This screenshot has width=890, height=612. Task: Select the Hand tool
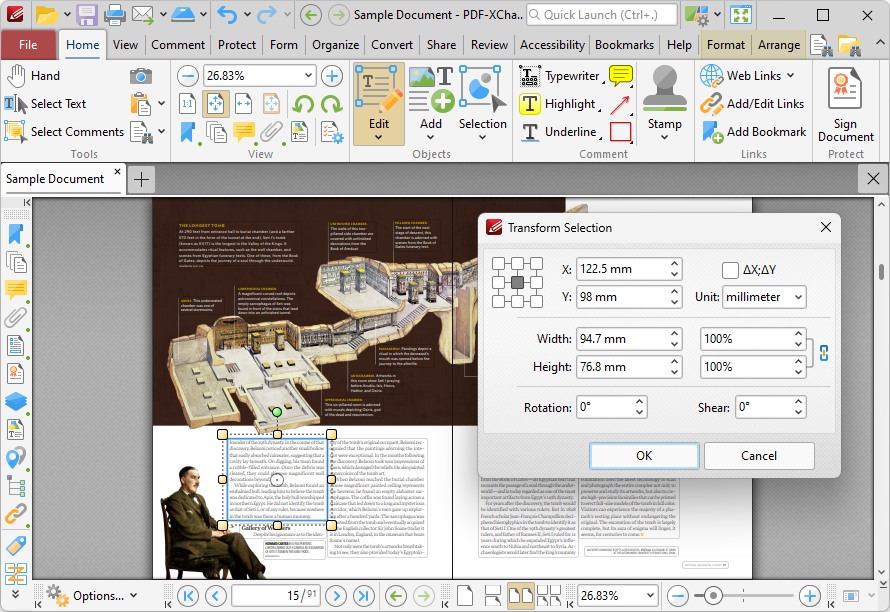33,76
